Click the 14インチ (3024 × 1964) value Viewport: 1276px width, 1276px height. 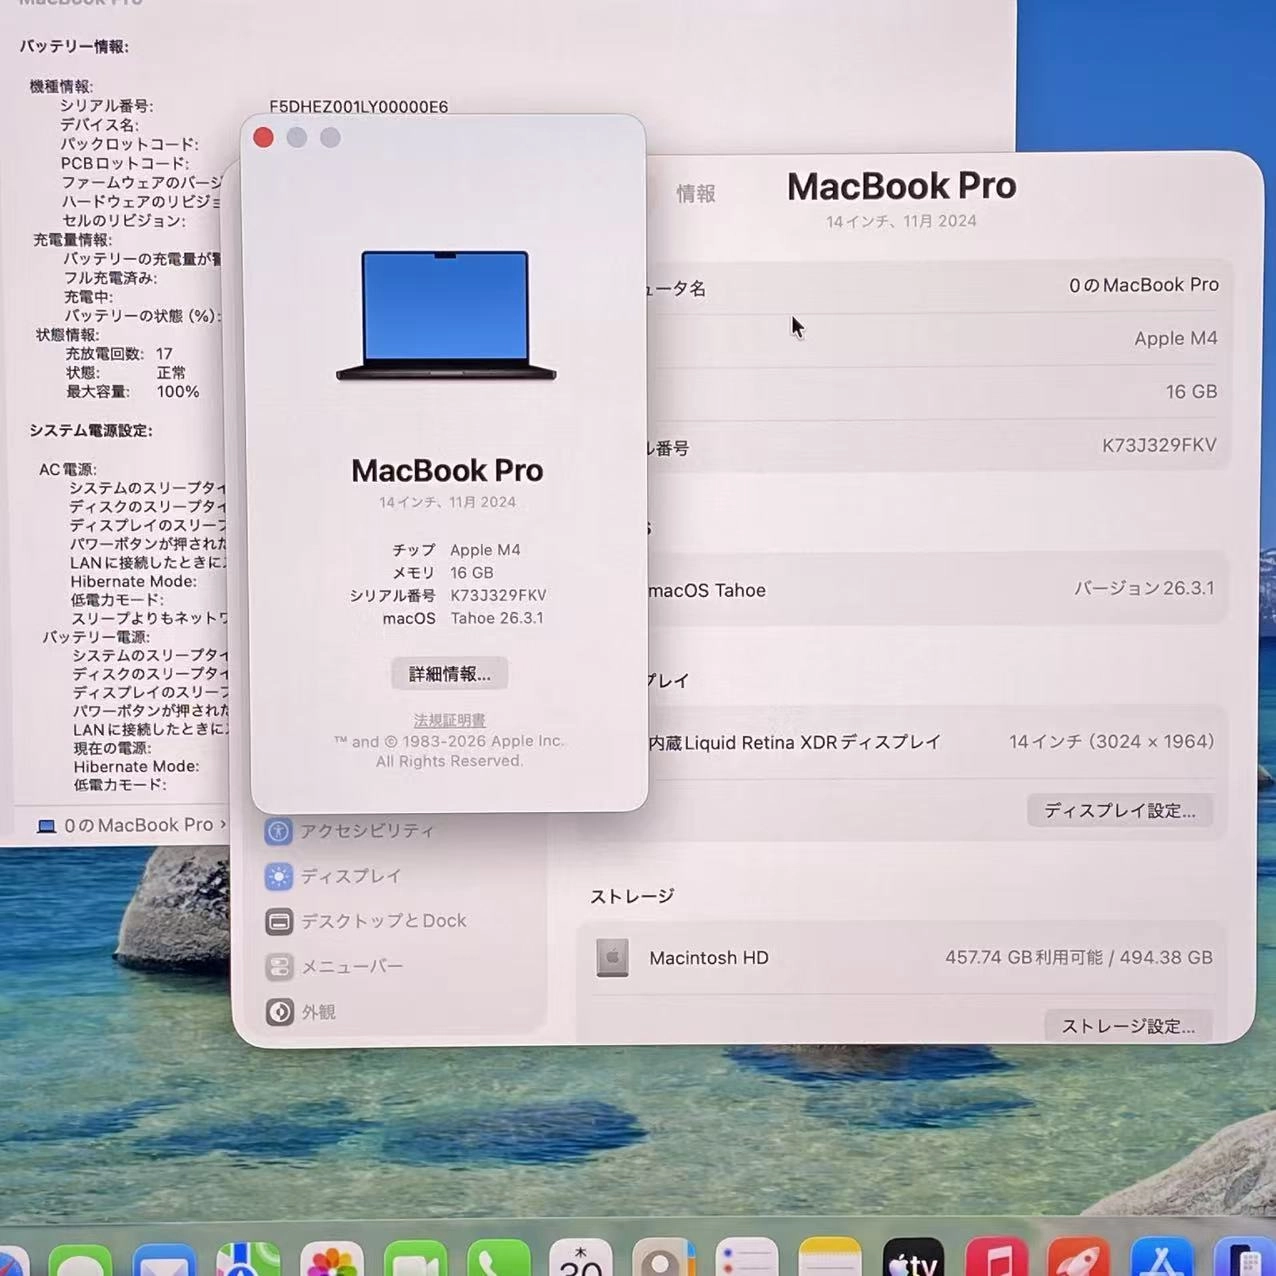[1111, 742]
